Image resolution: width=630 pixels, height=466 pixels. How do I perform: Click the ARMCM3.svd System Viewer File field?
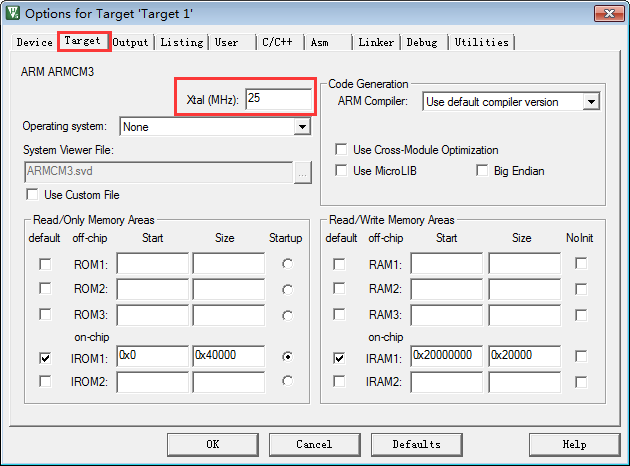click(158, 172)
